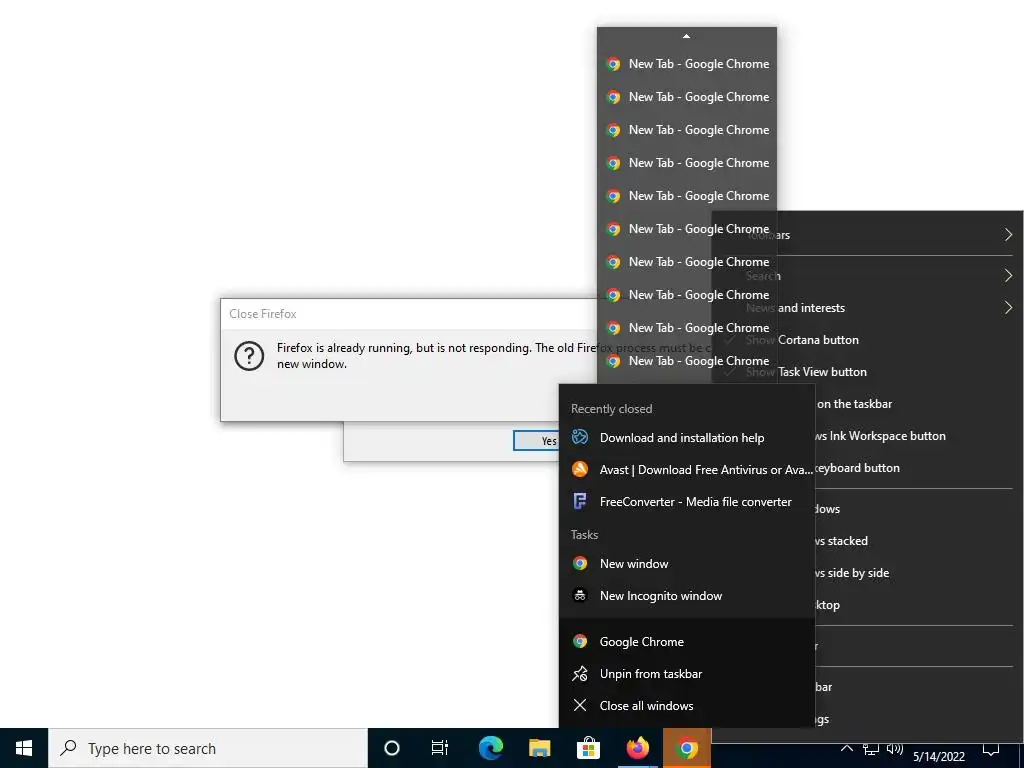Choose 'New Incognito window' task
The height and width of the screenshot is (768, 1024).
point(686,596)
